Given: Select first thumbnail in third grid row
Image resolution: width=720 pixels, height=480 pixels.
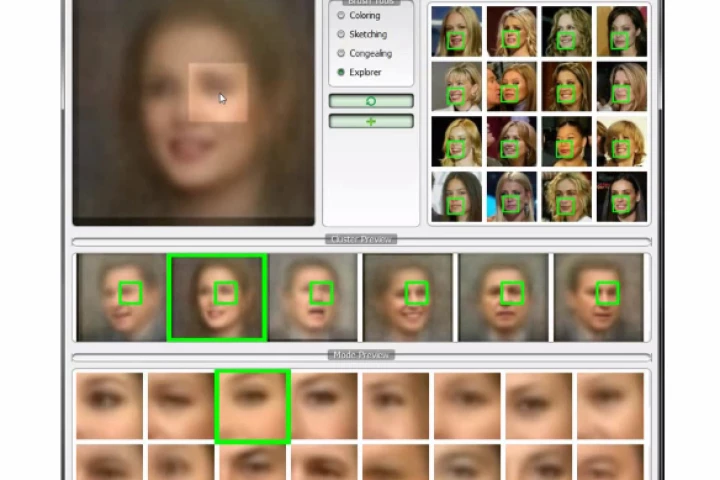Looking at the screenshot, I should (456, 141).
